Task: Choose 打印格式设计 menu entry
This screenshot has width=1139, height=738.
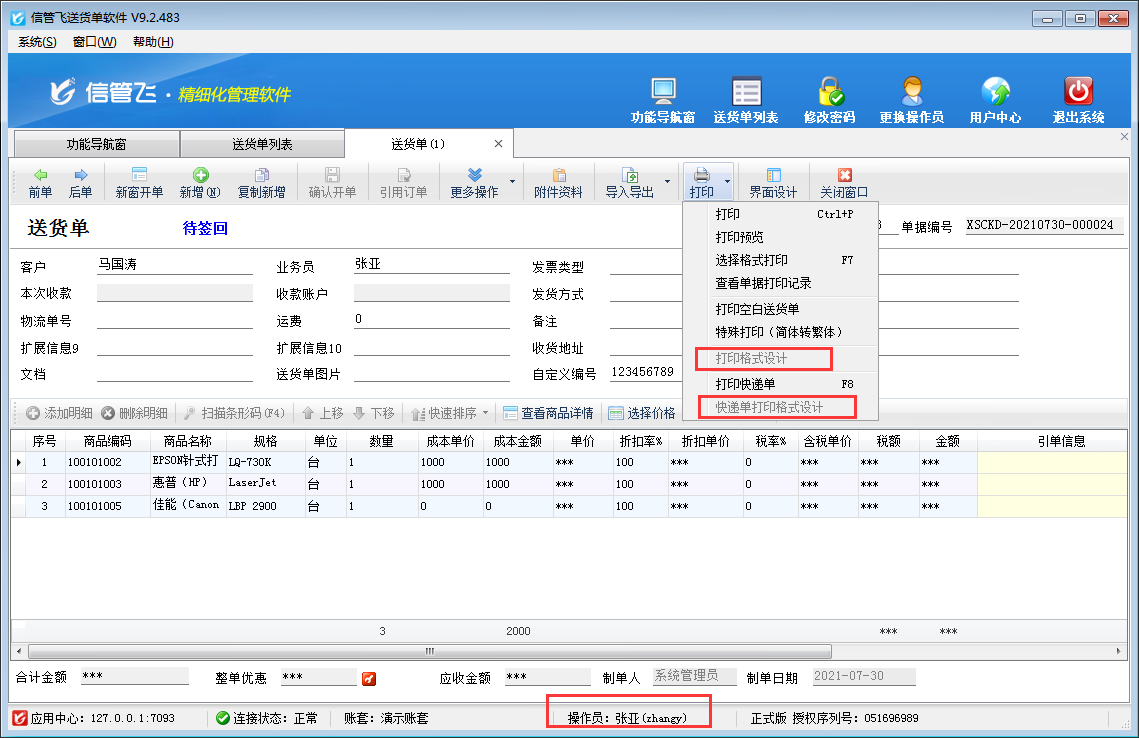Action: [x=780, y=359]
